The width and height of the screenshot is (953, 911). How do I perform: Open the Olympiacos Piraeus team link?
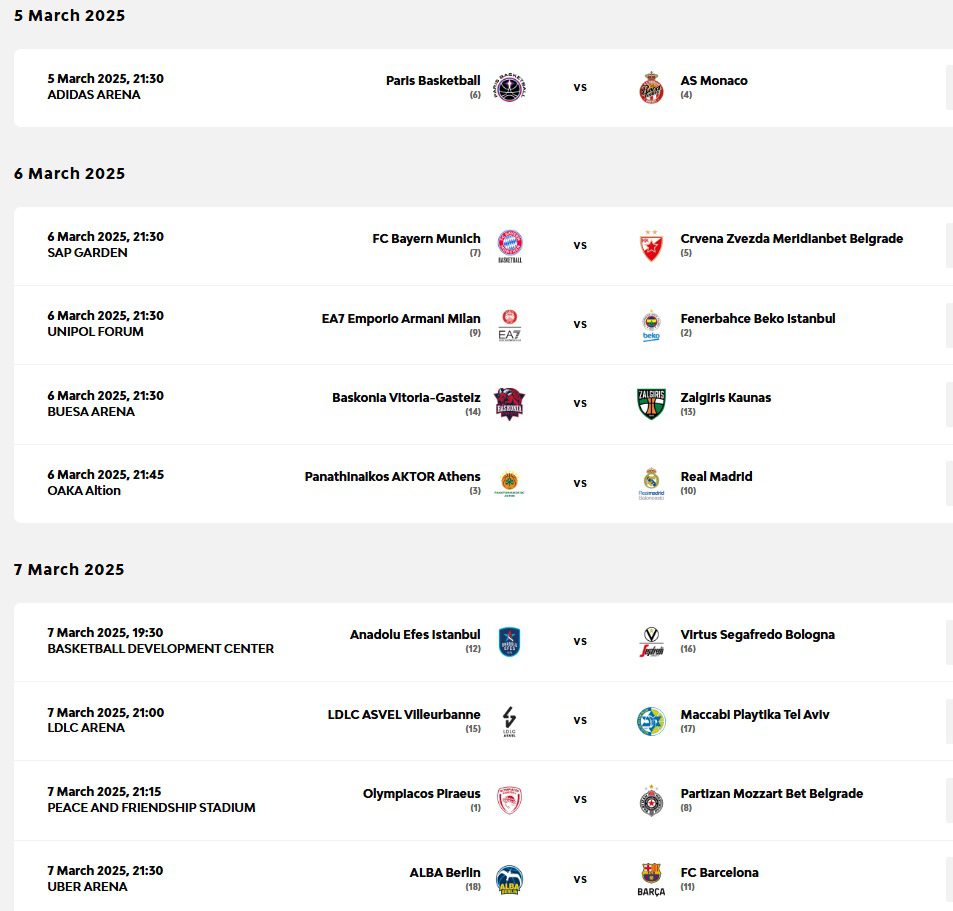click(421, 794)
